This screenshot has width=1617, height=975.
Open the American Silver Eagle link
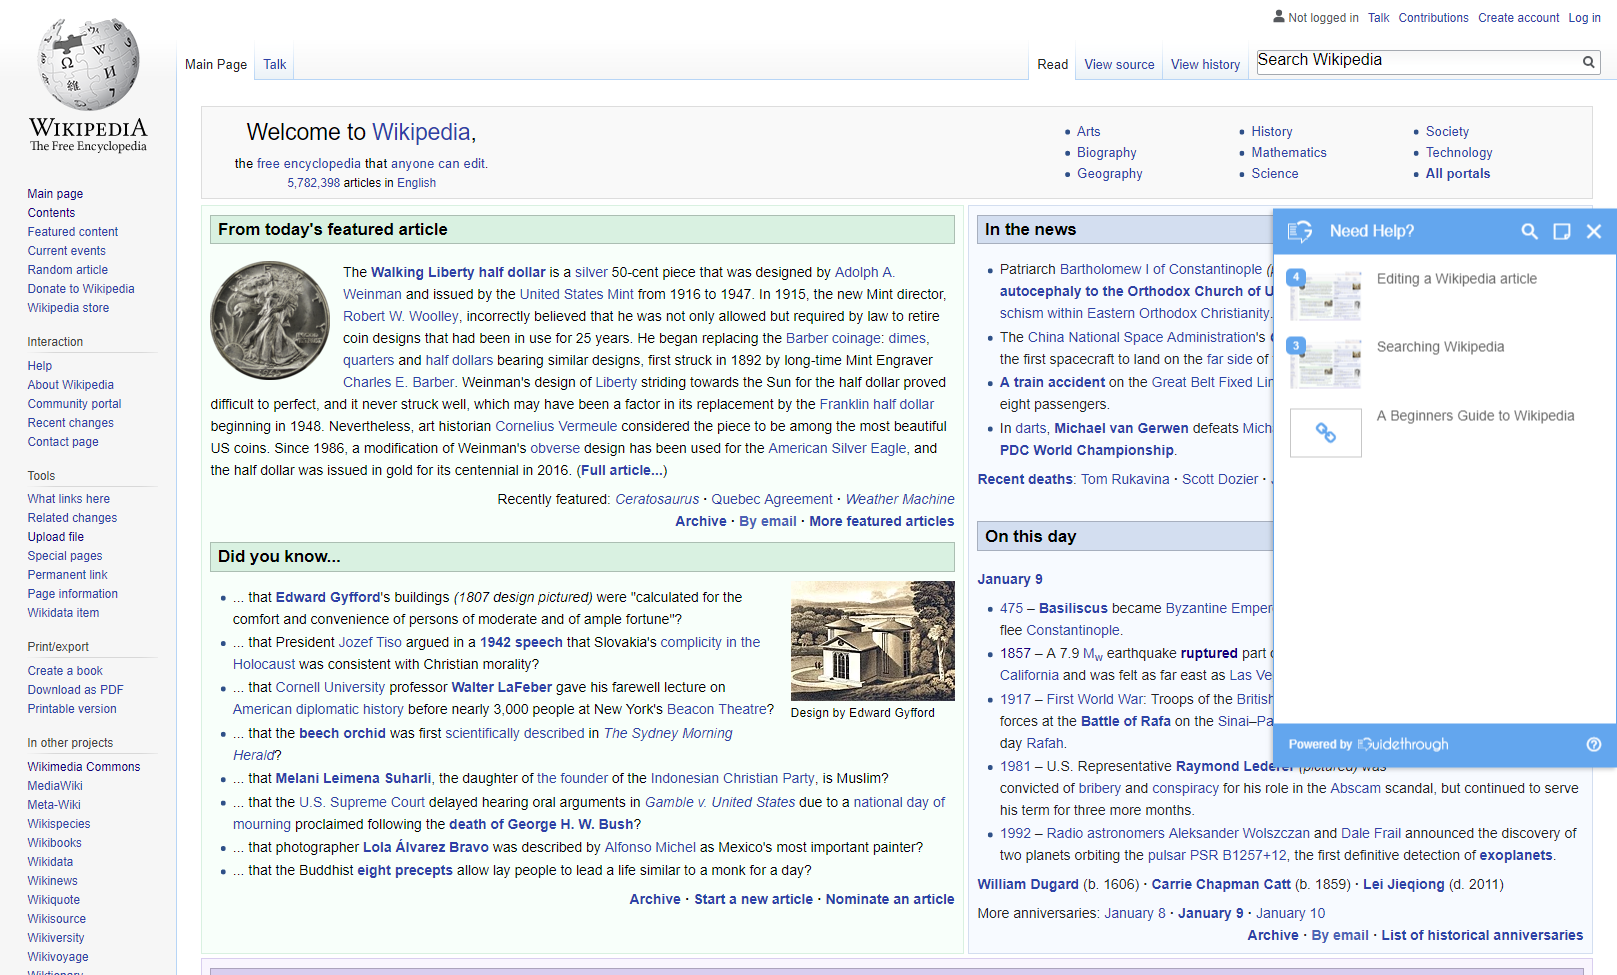point(838,448)
